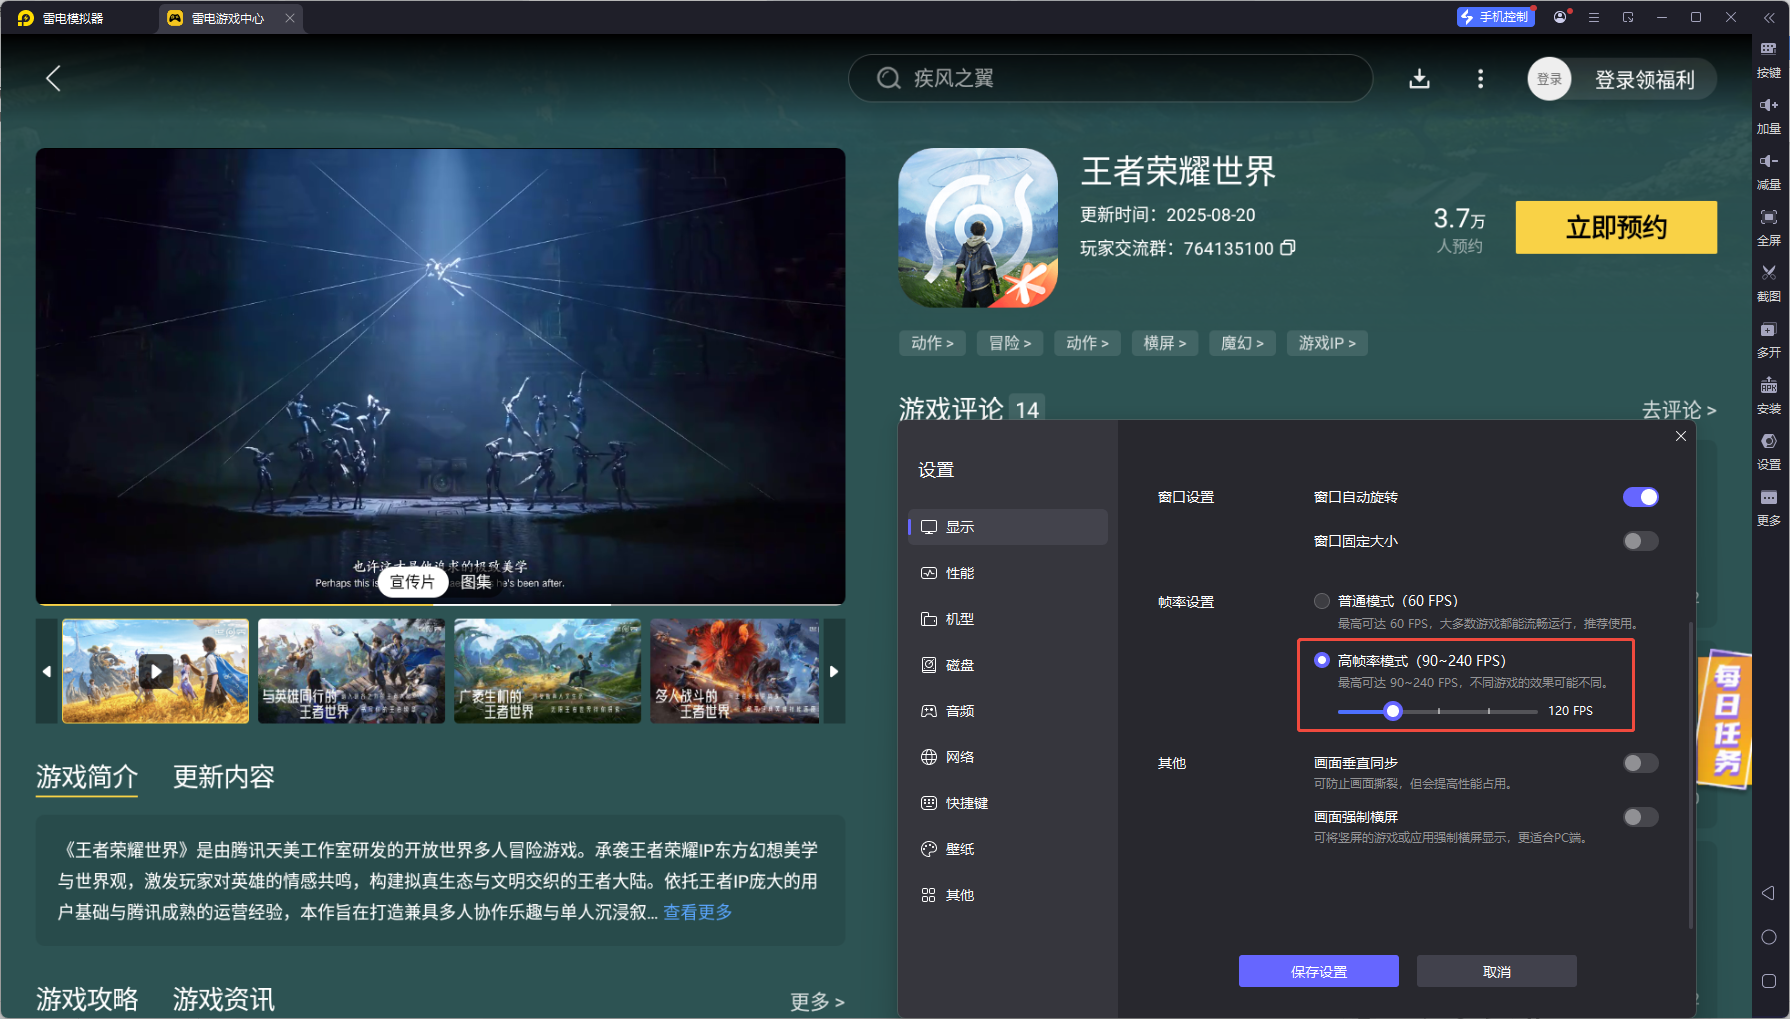Image resolution: width=1790 pixels, height=1019 pixels.
Task: Open the 按键 keymapping sidebar tool
Action: pos(1768,60)
